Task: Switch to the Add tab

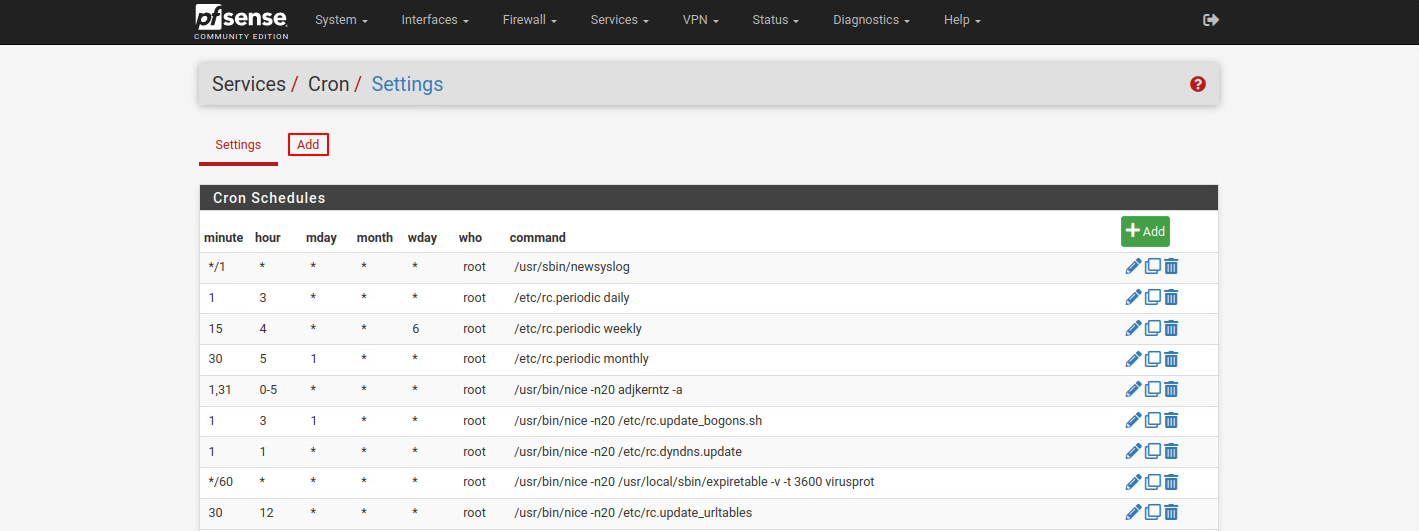Action: coord(308,145)
